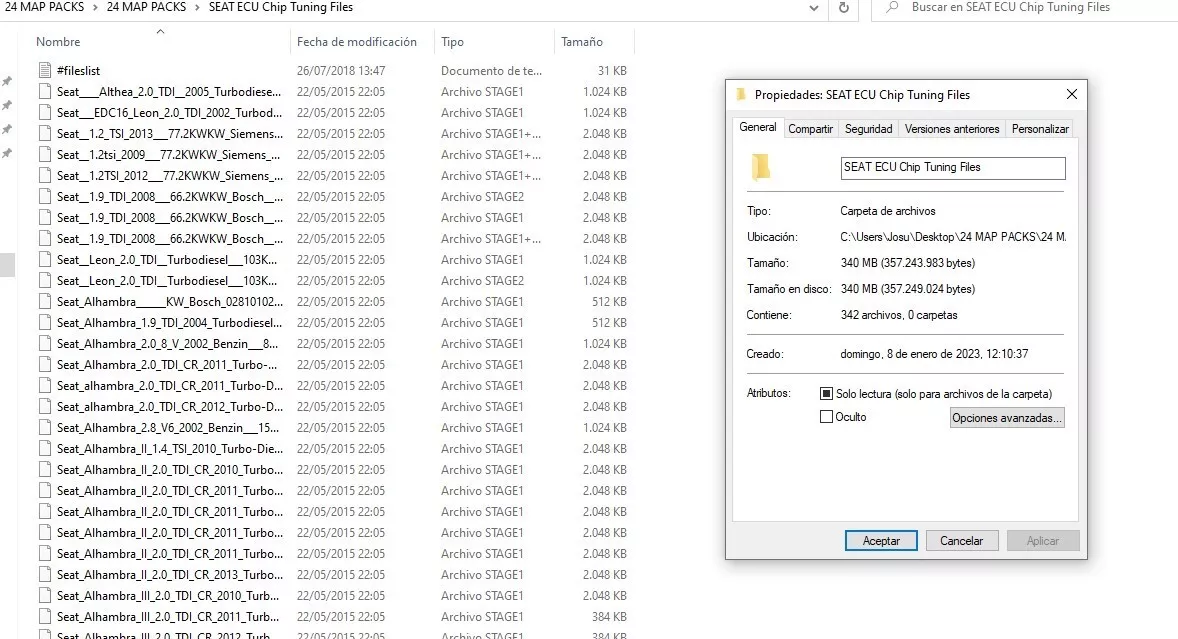Click the Cancelar button

pos(962,541)
